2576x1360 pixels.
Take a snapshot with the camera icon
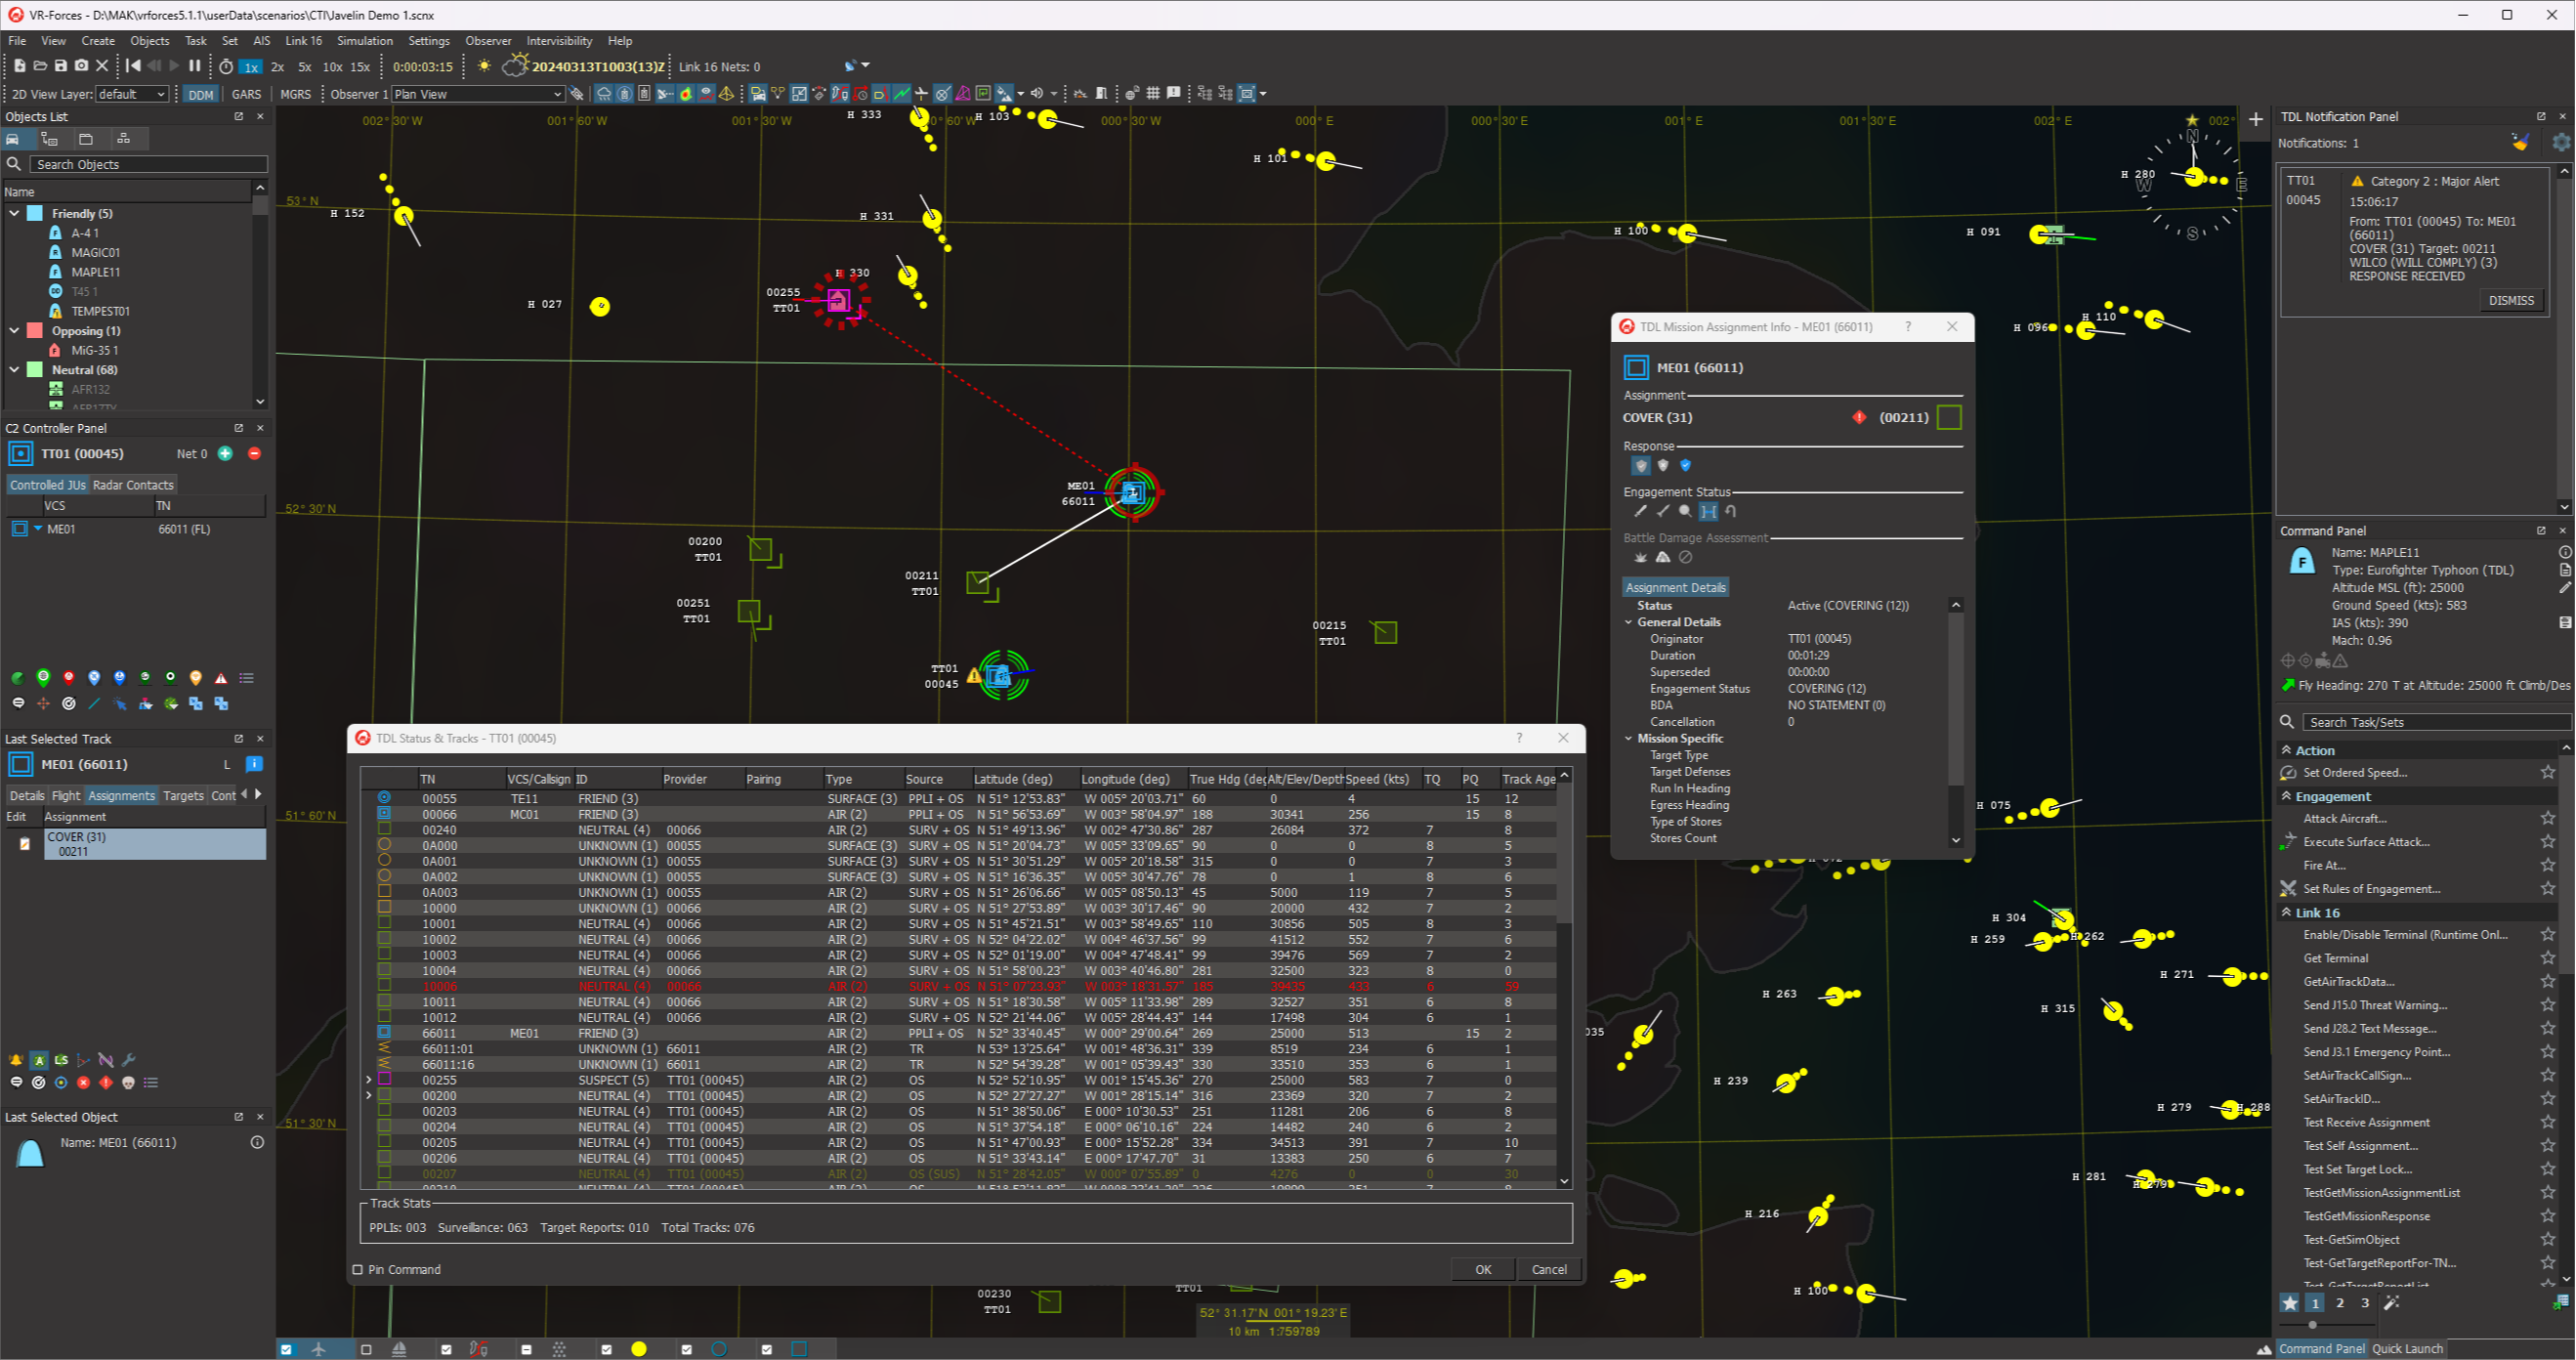pos(81,66)
